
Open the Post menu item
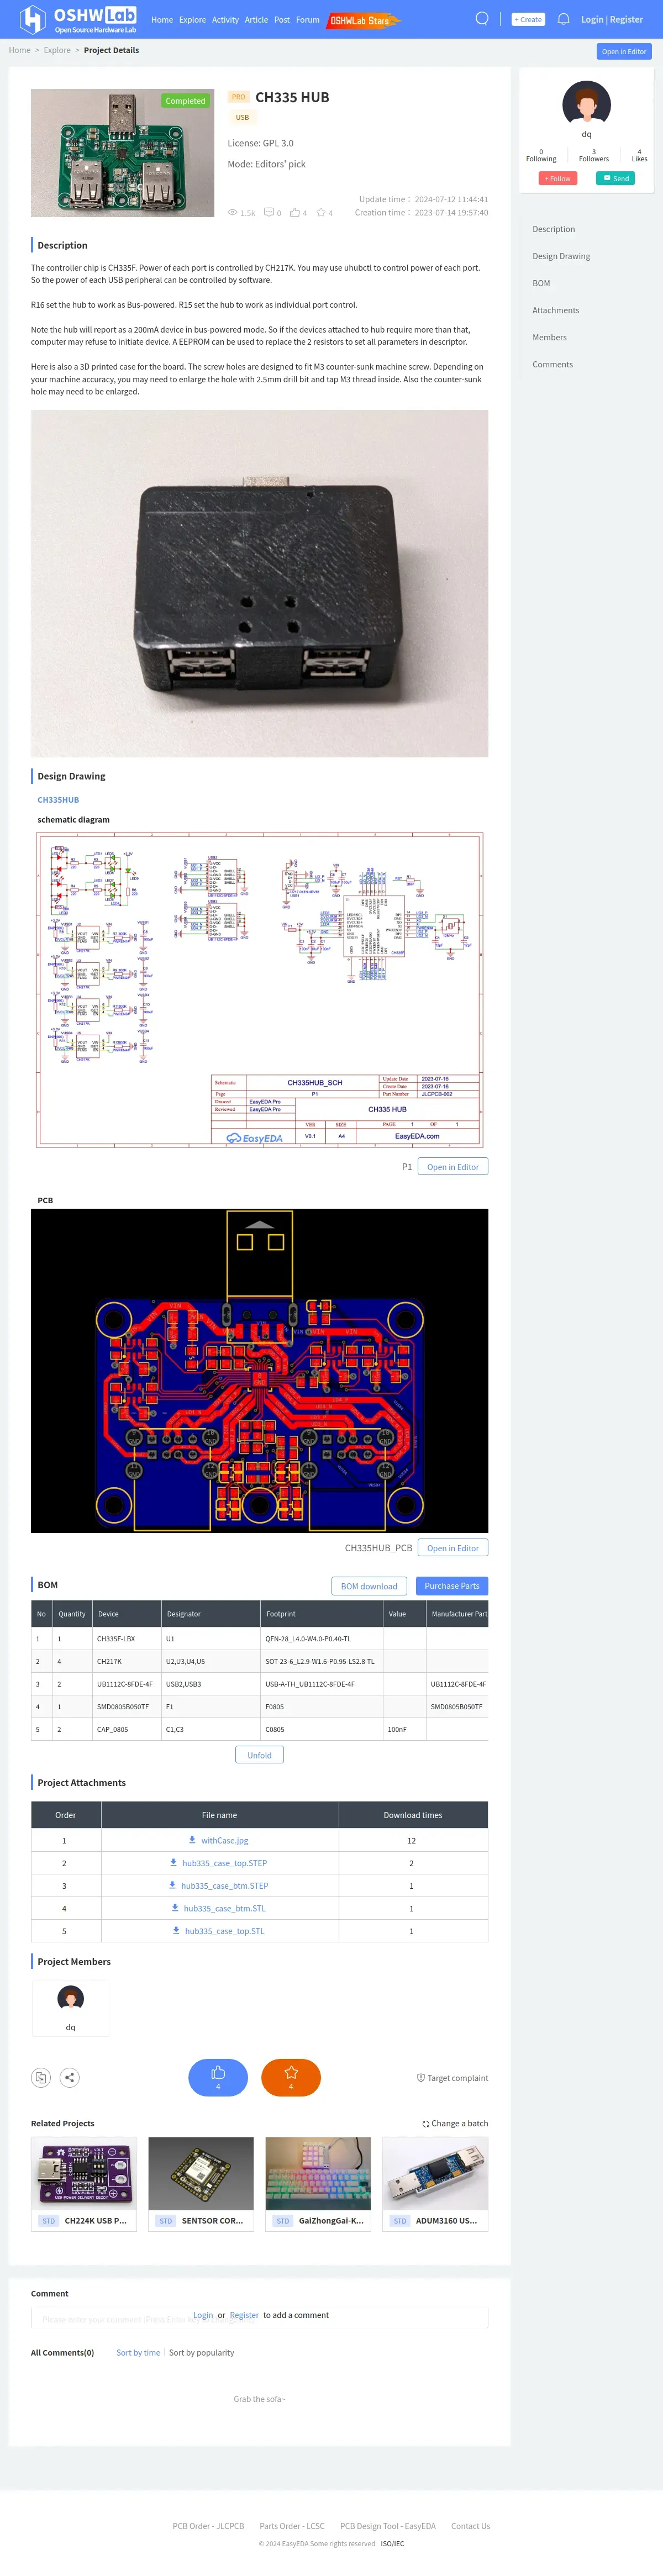282,19
